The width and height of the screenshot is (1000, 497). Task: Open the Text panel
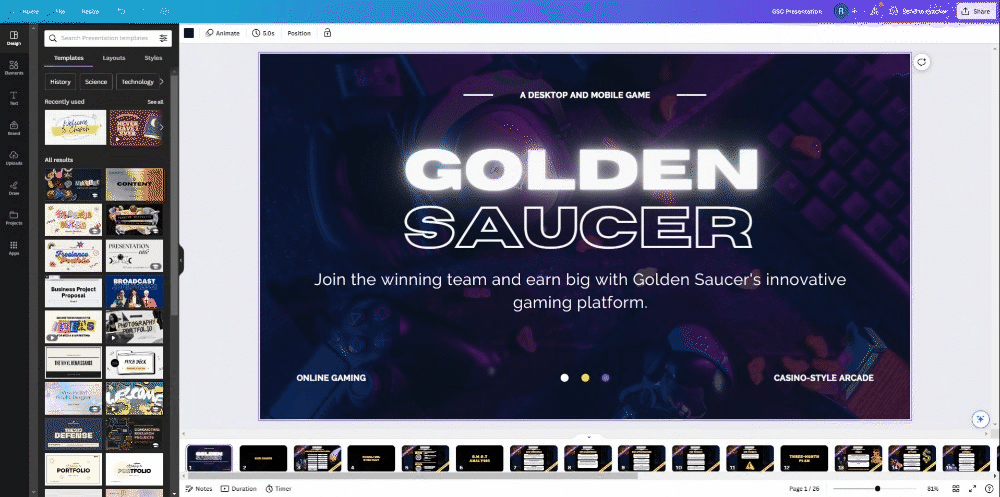point(13,98)
